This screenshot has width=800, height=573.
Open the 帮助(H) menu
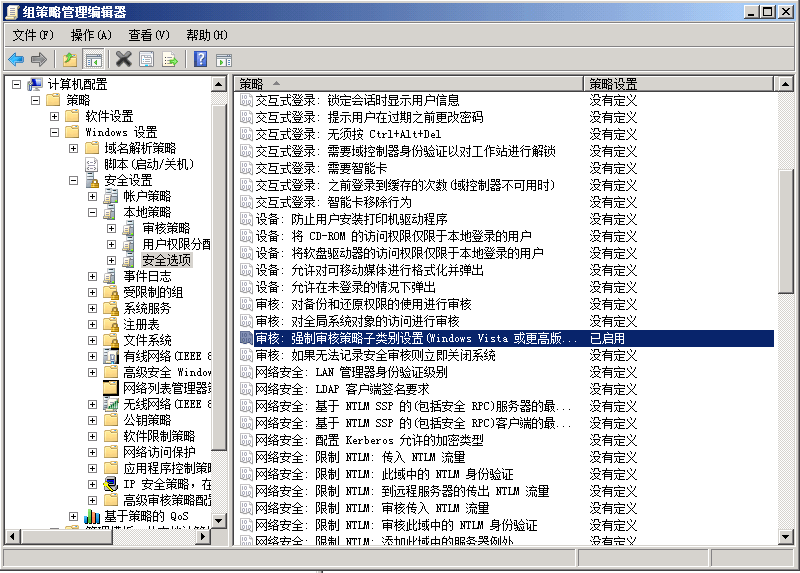click(x=207, y=35)
